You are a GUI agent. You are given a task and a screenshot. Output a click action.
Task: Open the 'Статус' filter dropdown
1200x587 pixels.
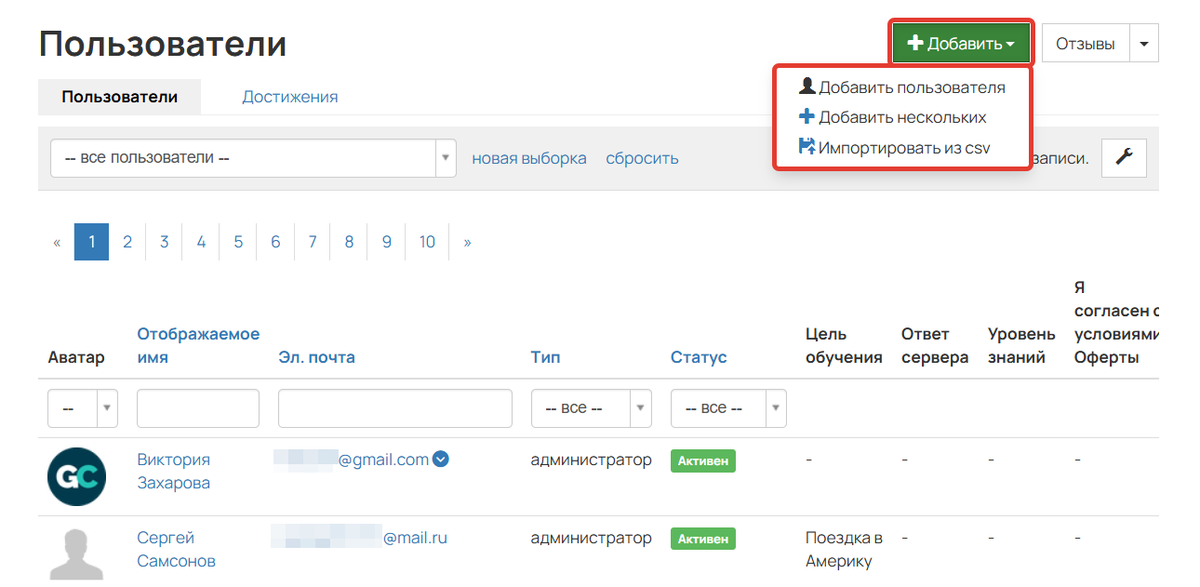[x=728, y=408]
